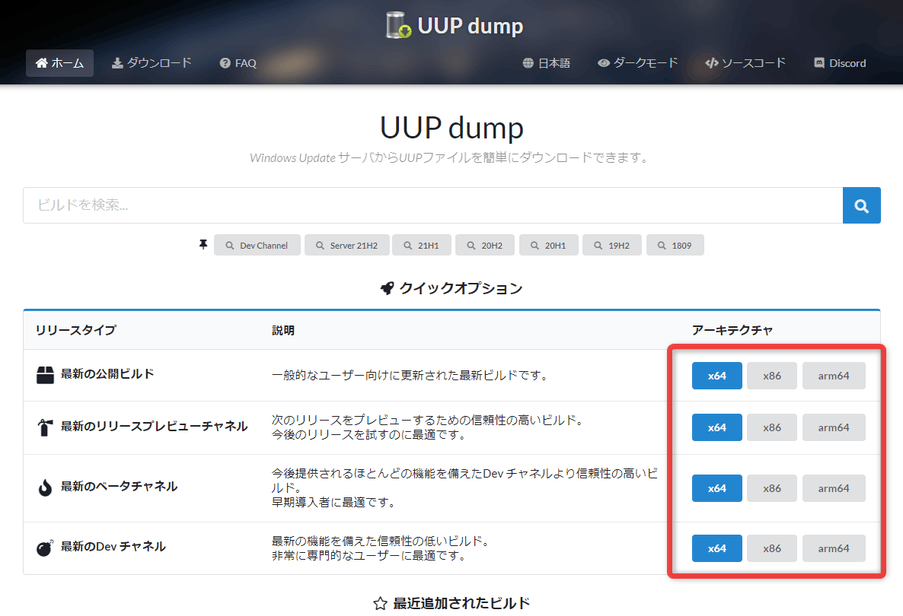Viewport: 903px width, 616px height.
Task: Select the Dev Channel quick search
Action: (257, 245)
